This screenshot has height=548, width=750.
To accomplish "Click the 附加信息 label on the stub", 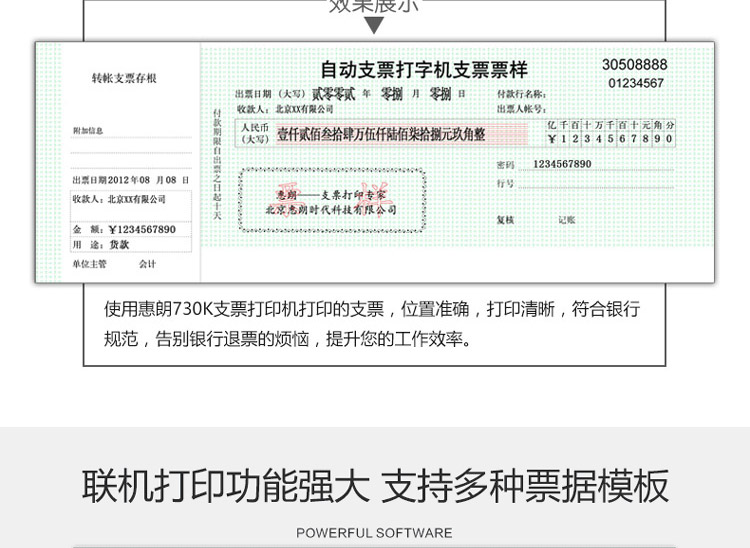I will click(88, 131).
